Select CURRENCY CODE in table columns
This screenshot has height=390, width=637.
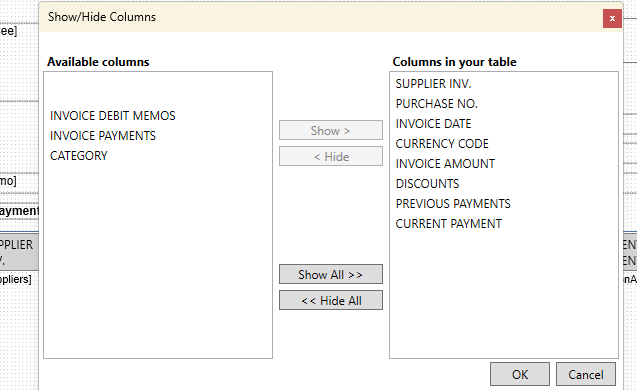pyautogui.click(x=442, y=143)
